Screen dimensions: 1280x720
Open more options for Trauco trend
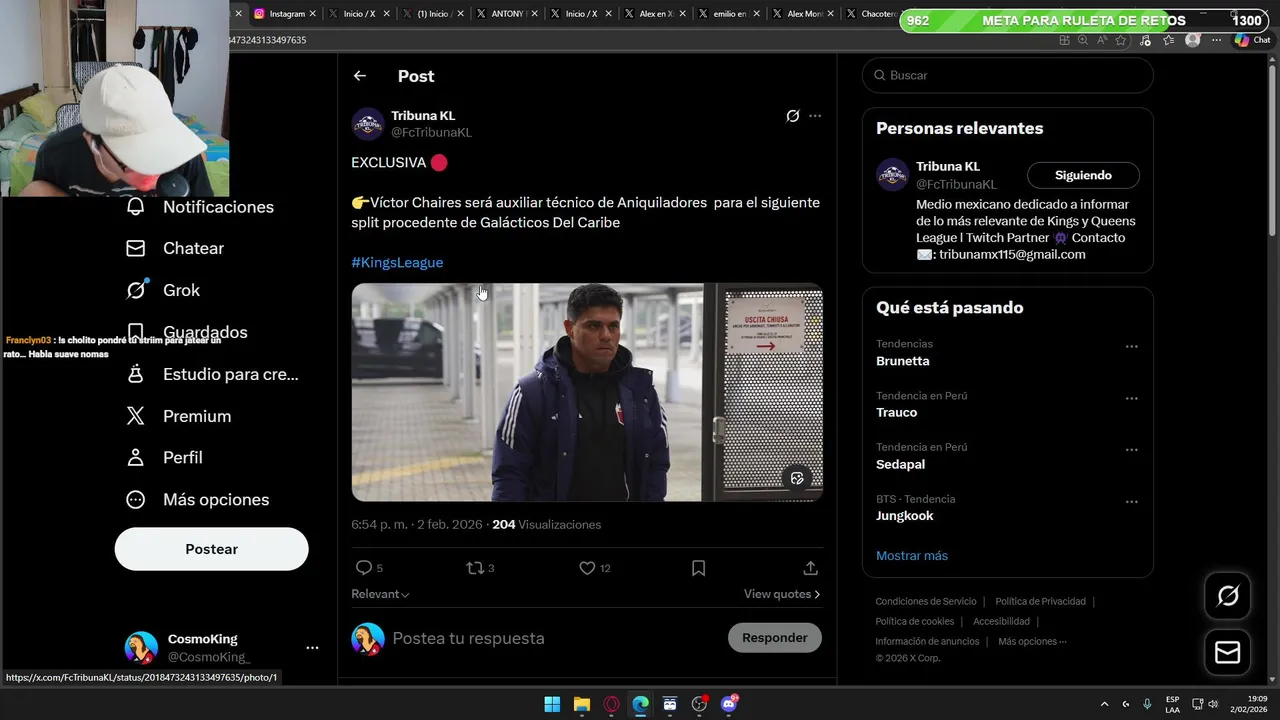click(x=1132, y=398)
